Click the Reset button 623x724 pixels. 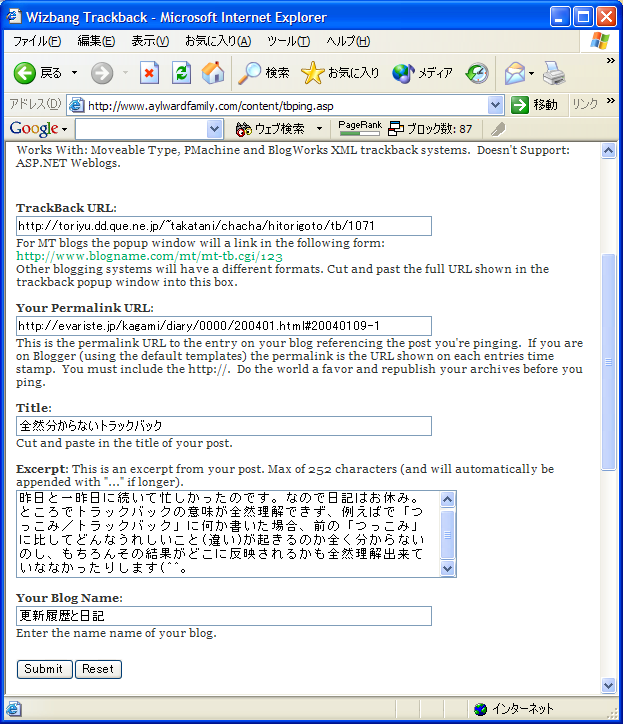[98, 669]
